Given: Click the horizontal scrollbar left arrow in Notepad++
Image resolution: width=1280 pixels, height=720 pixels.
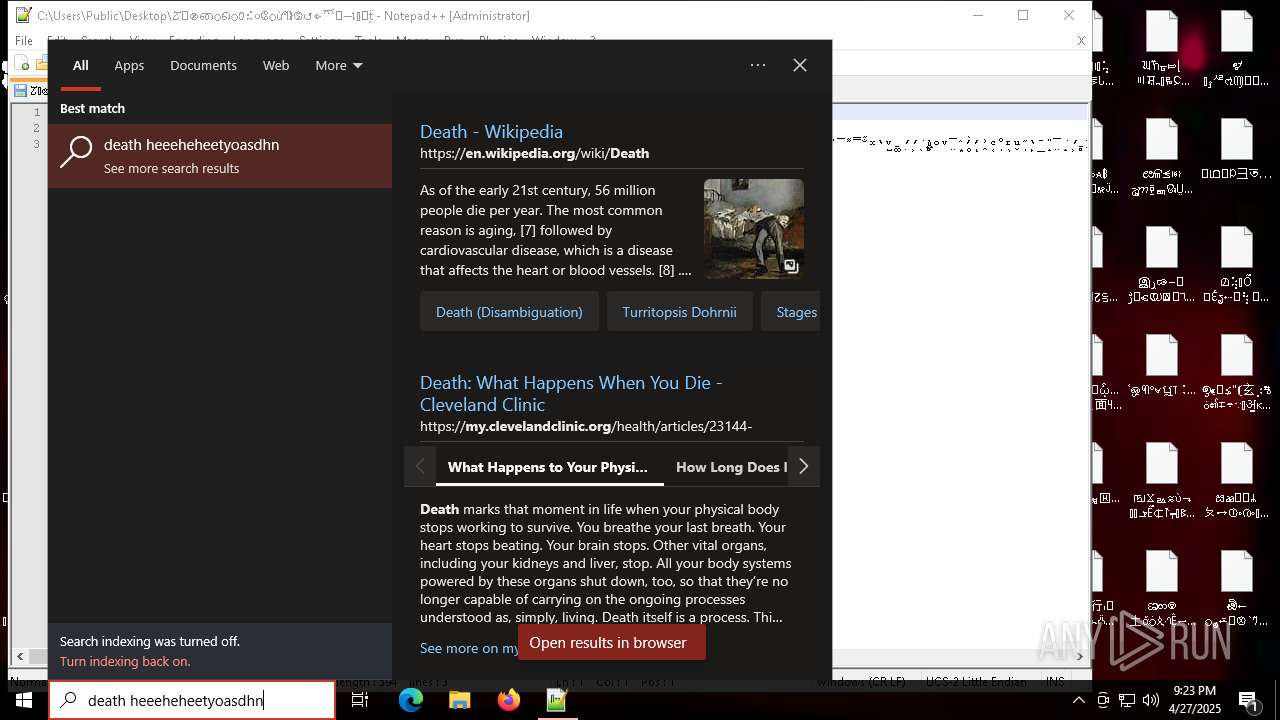Looking at the screenshot, I should (x=19, y=657).
